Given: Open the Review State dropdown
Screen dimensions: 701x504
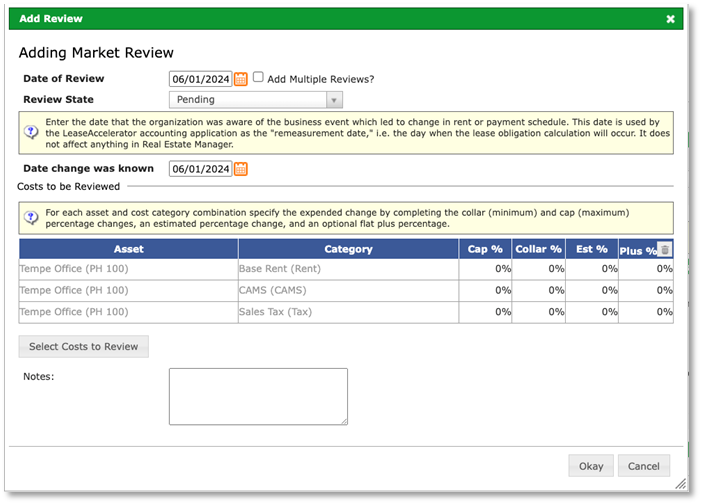Looking at the screenshot, I should tap(256, 100).
